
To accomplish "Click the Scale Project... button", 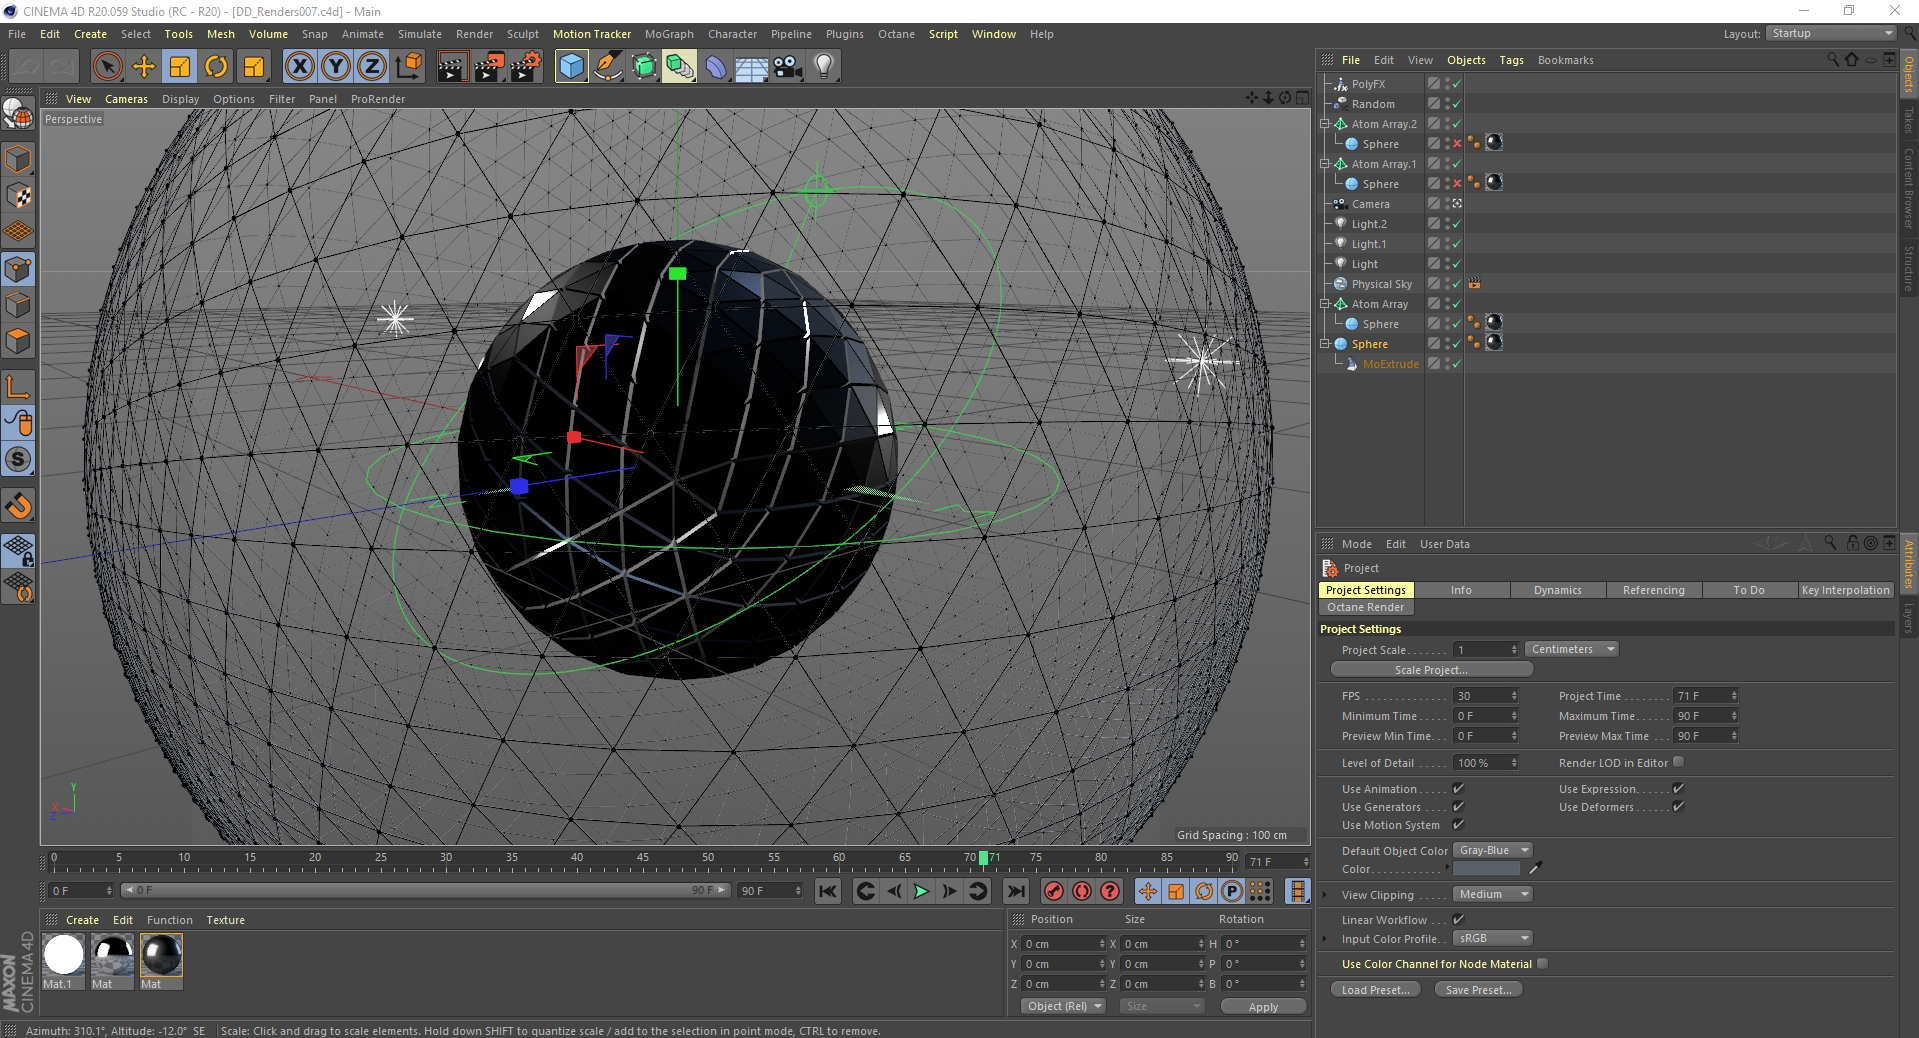I will pos(1431,670).
